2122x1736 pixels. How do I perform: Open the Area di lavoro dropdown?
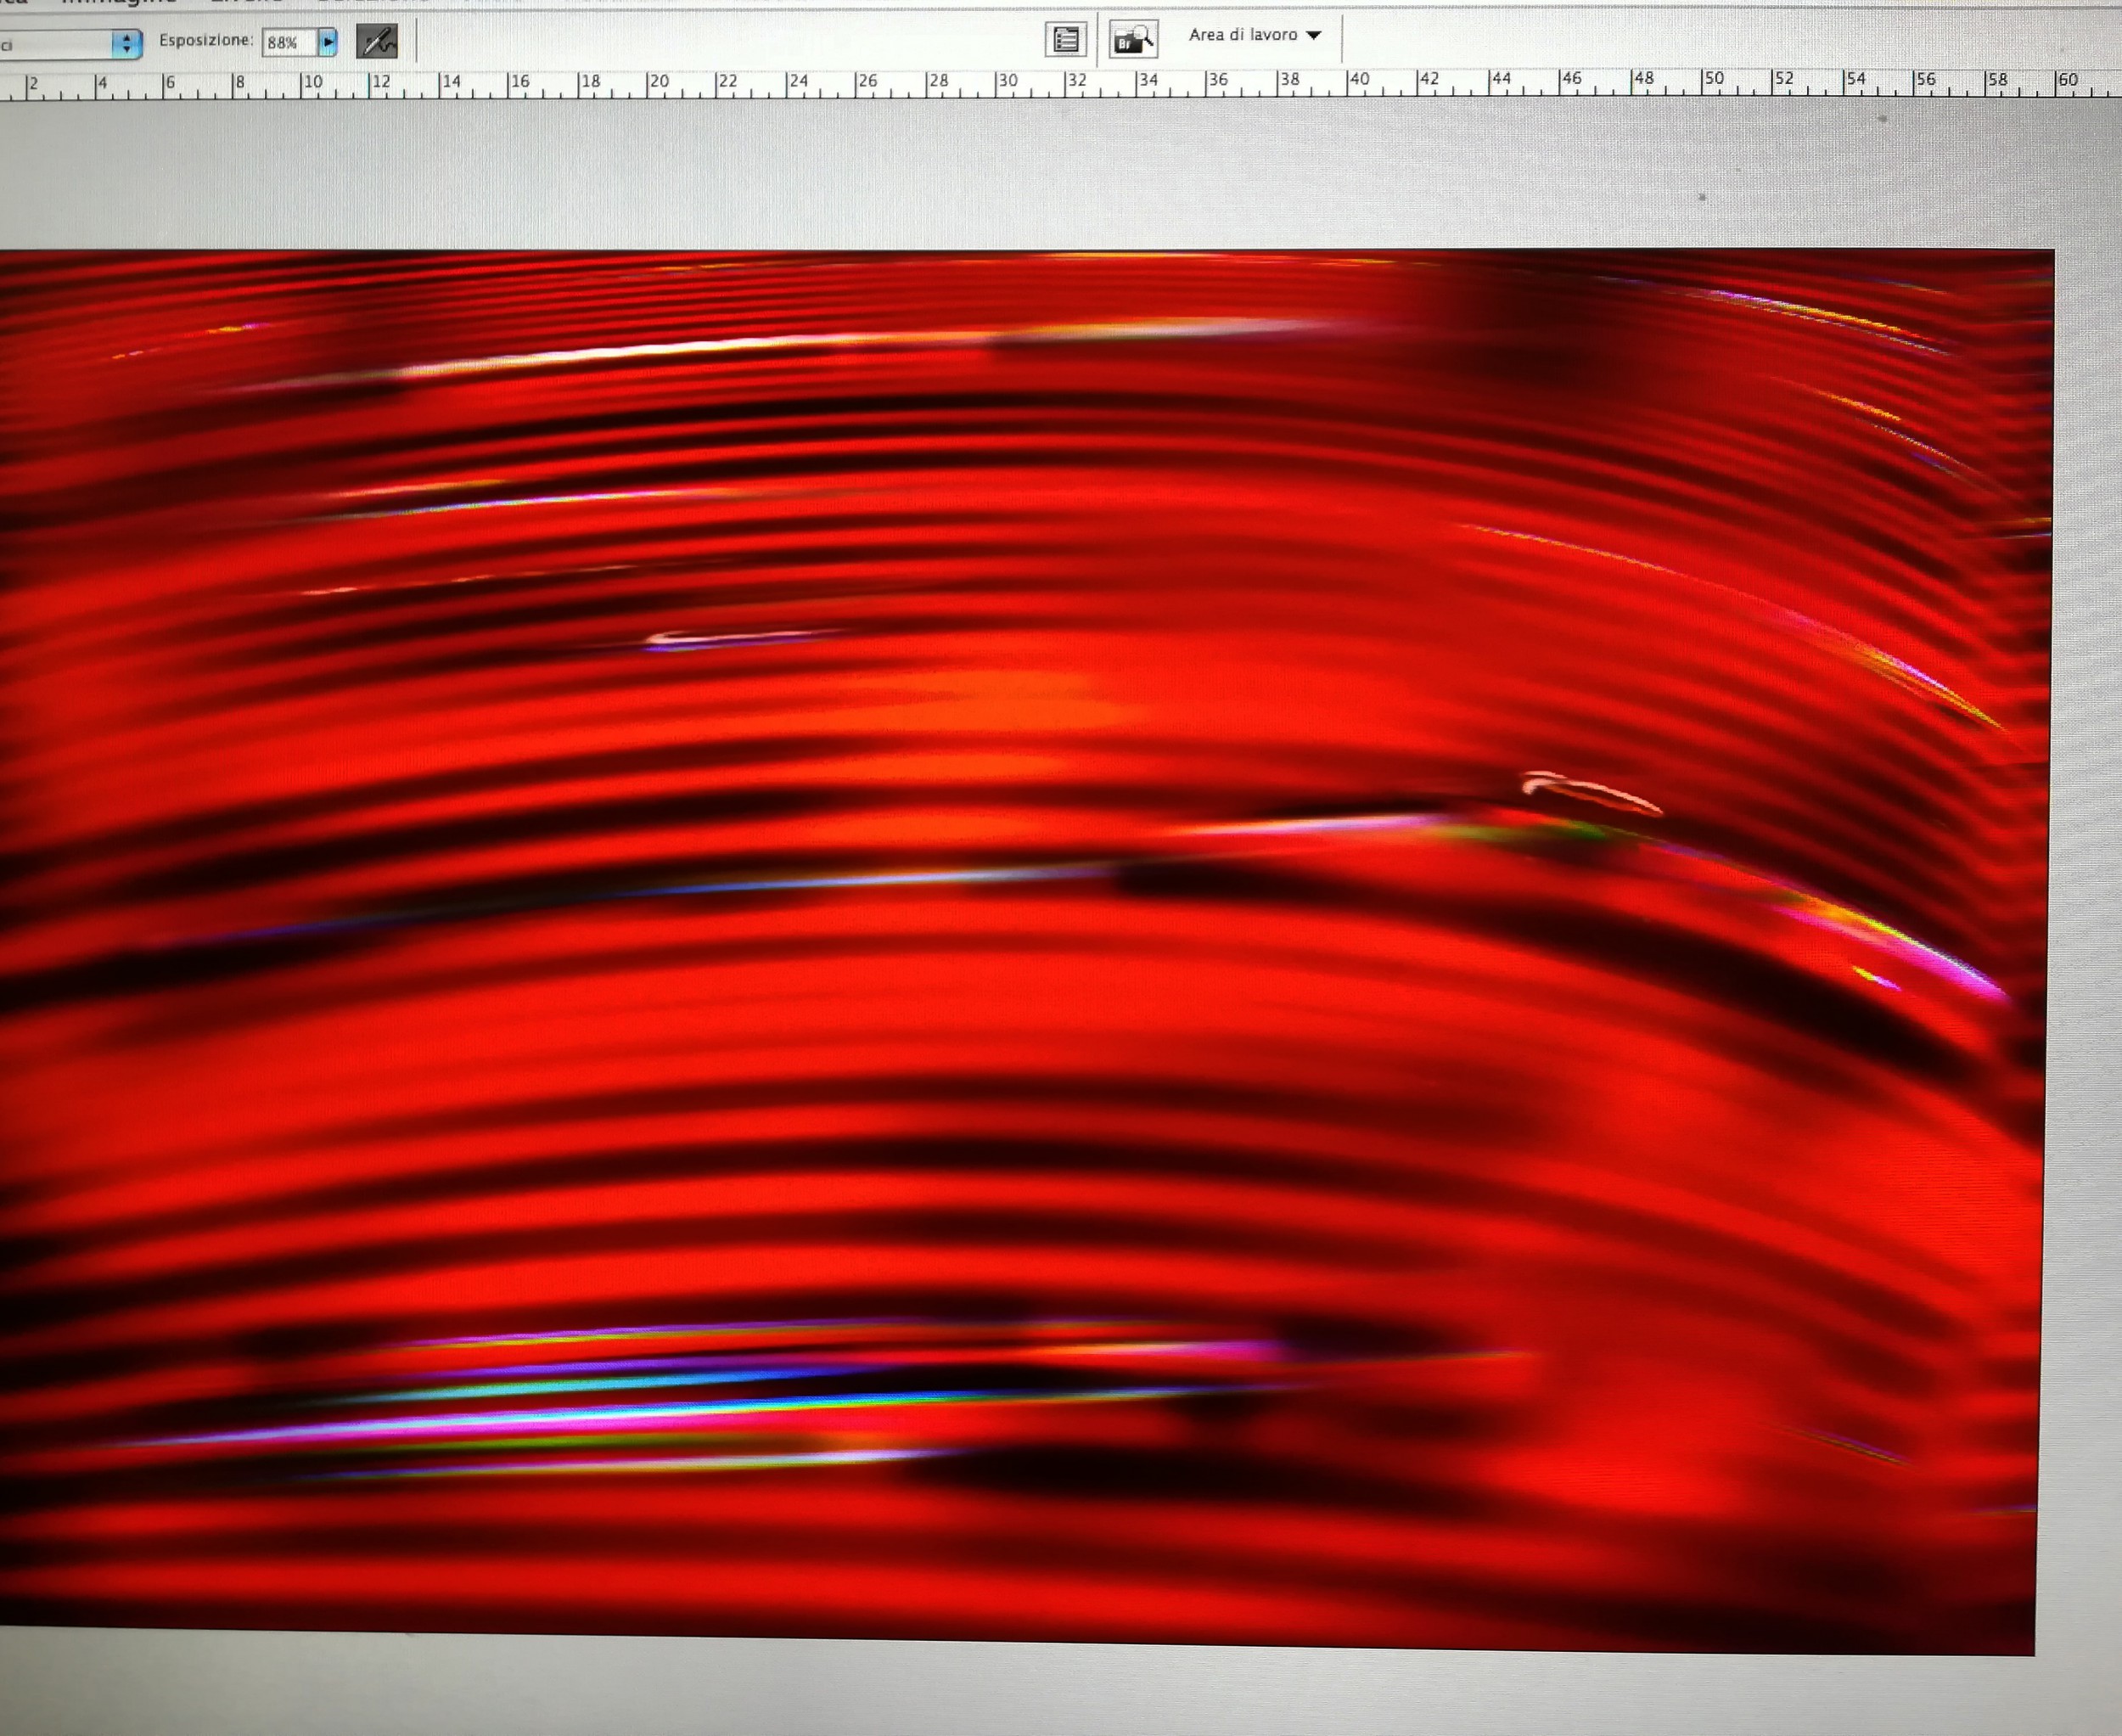(1255, 35)
